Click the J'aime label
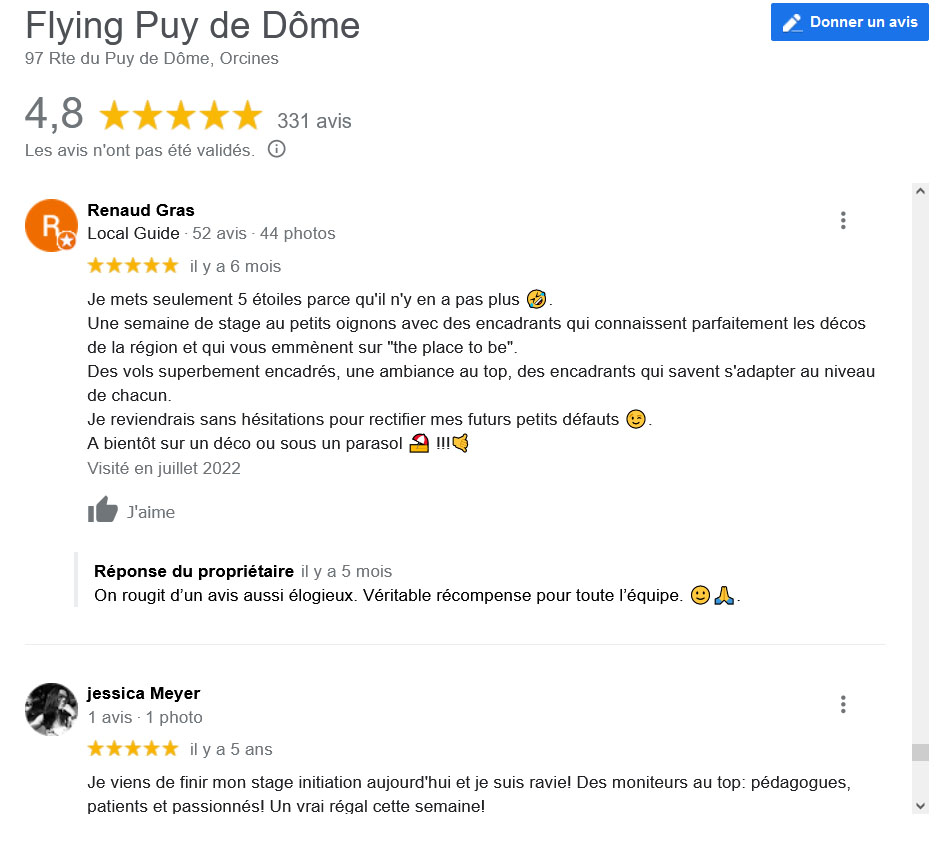The image size is (937, 849). coord(151,512)
